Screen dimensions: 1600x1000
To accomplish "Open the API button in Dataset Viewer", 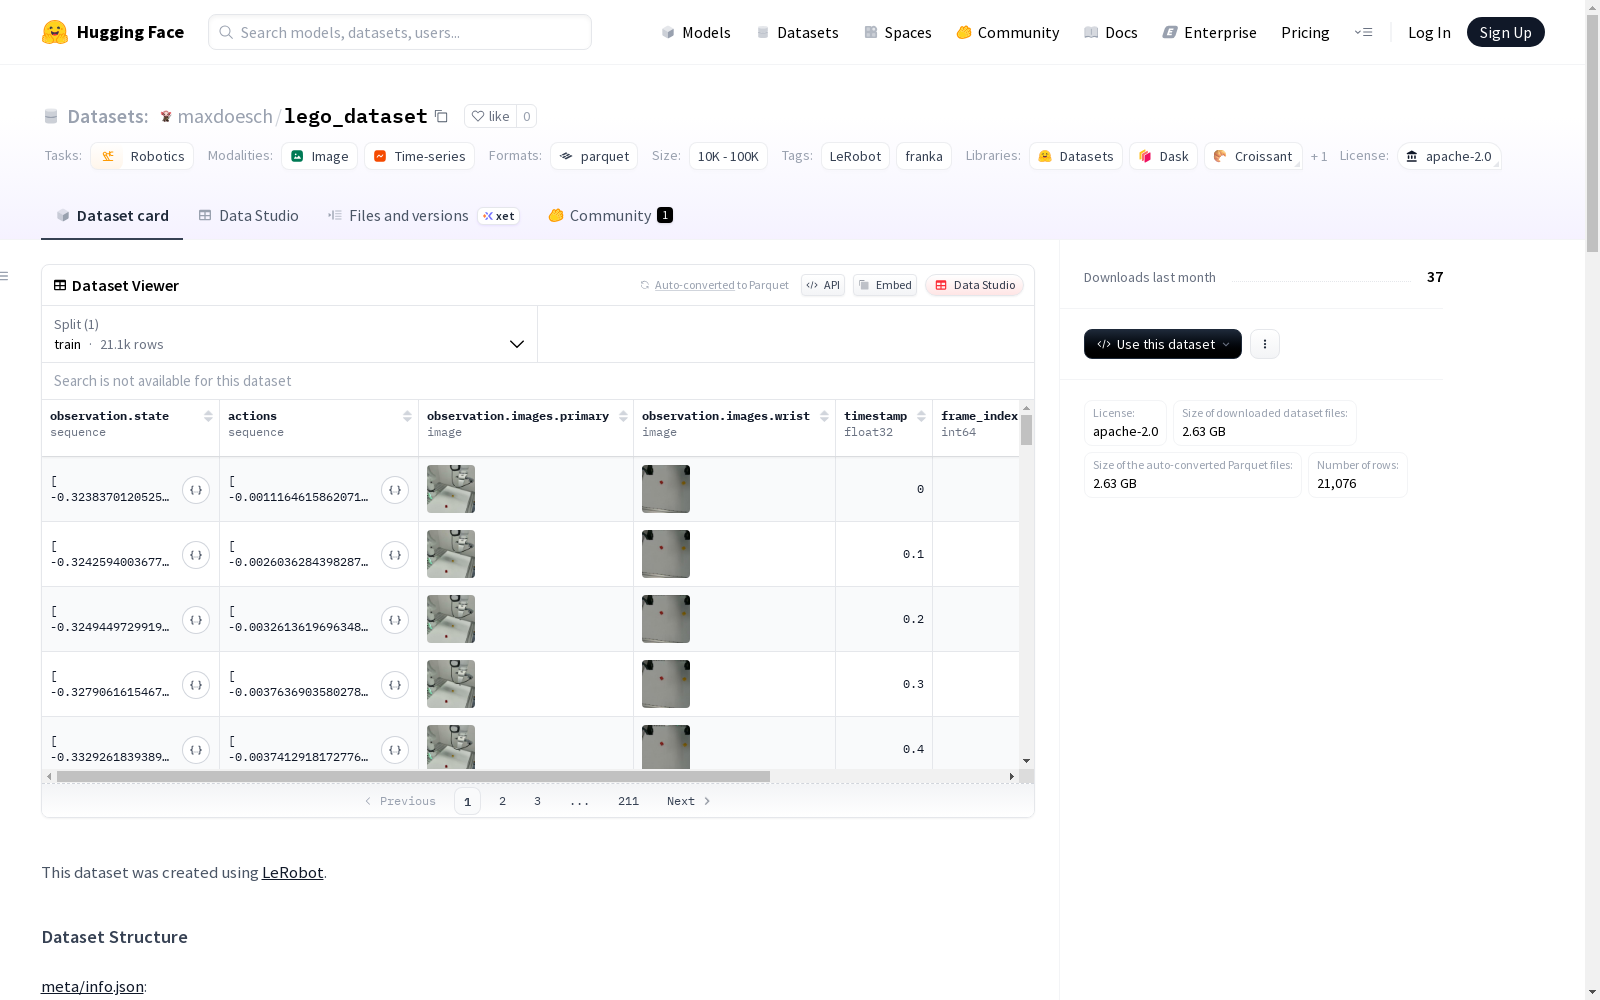I will [823, 285].
